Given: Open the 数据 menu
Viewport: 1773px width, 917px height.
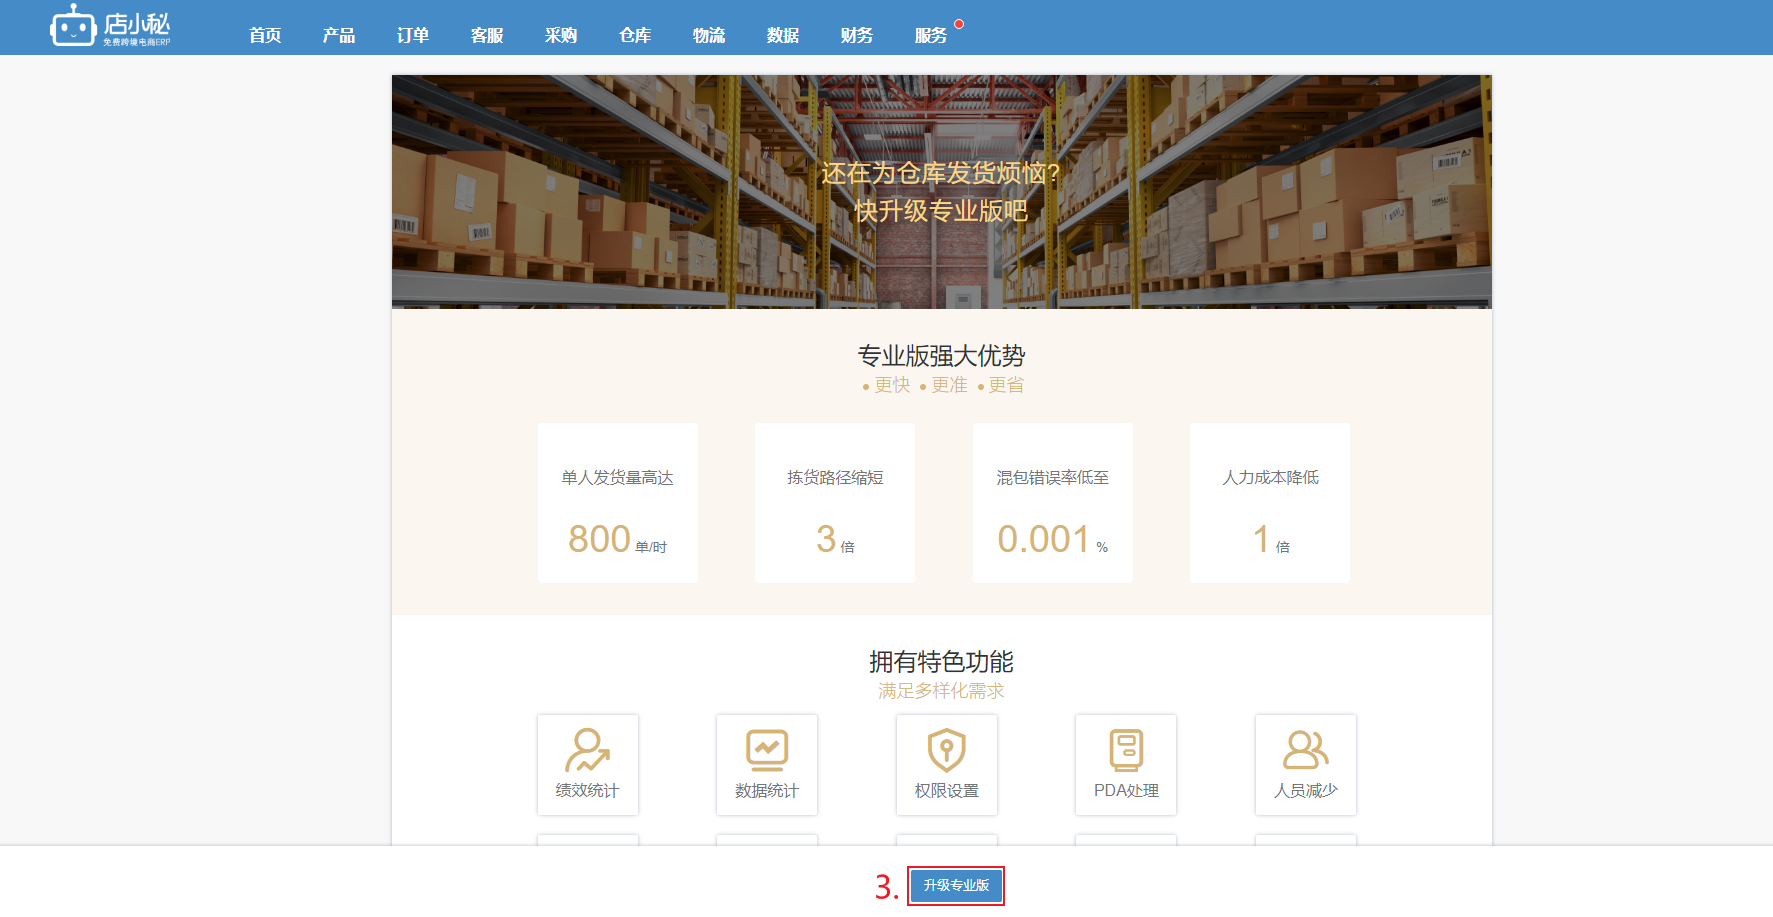Looking at the screenshot, I should click(783, 35).
